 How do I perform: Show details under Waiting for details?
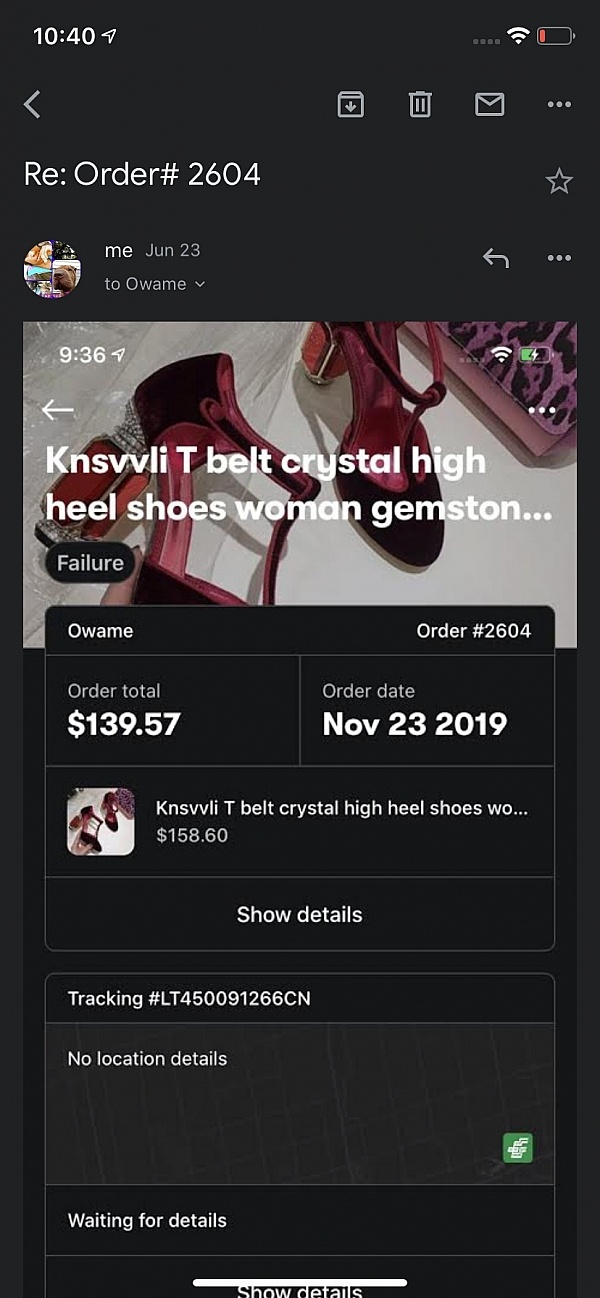(x=300, y=1285)
